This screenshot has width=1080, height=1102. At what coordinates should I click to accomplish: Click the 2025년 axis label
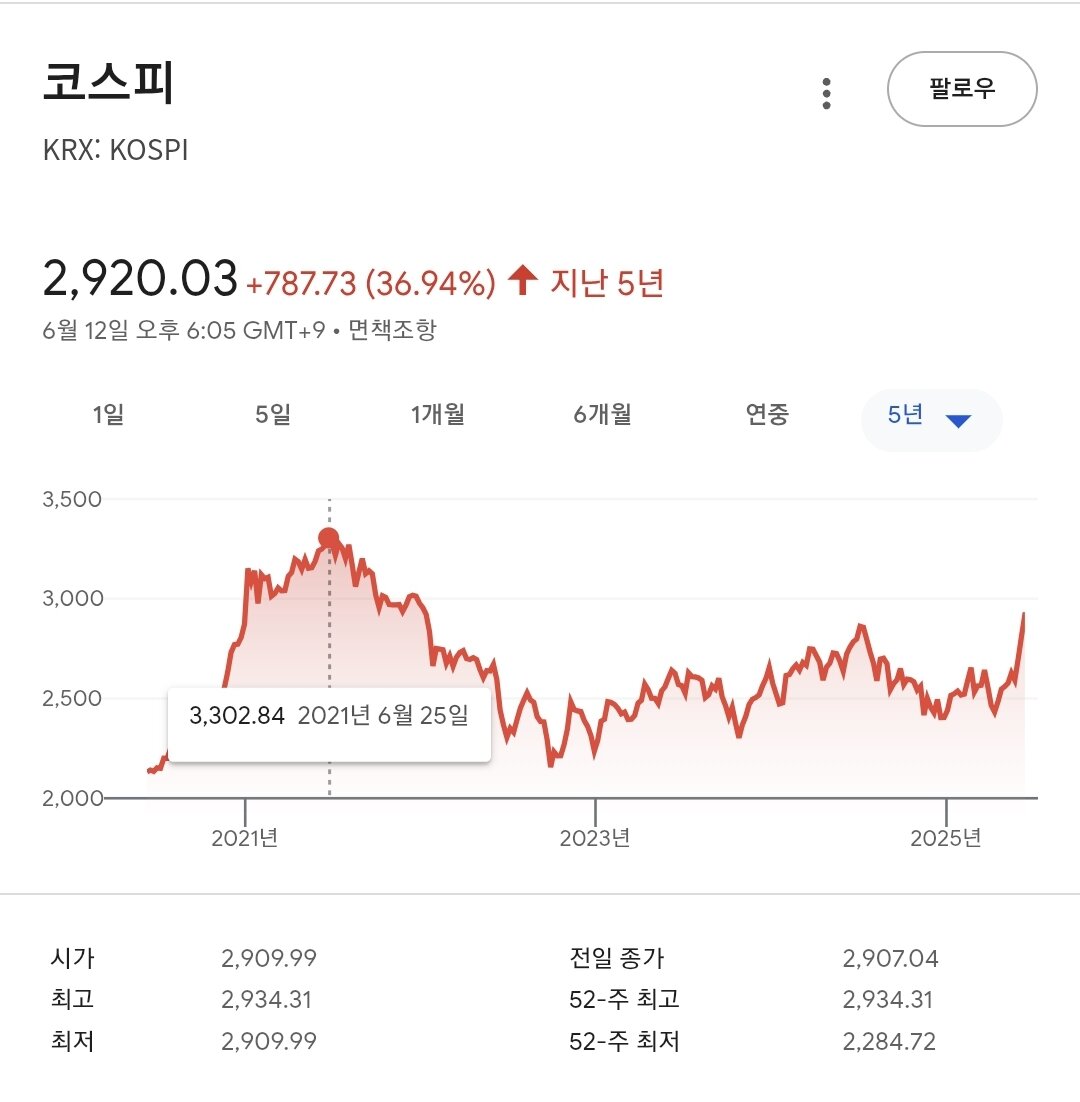coord(945,838)
